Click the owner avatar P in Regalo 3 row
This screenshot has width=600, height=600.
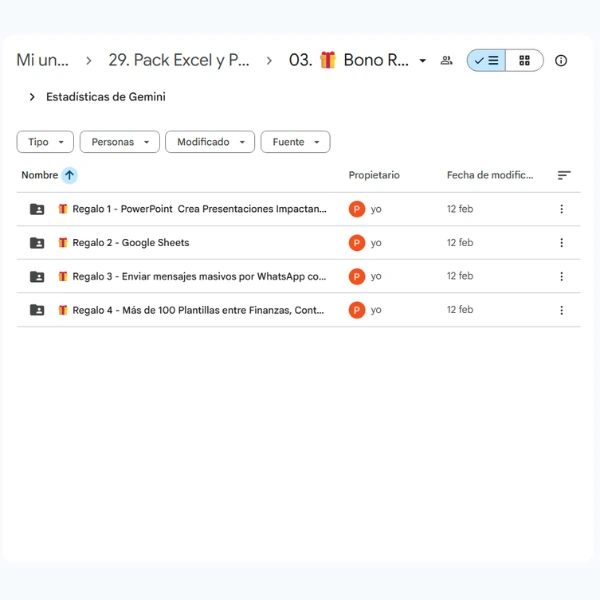coord(357,276)
